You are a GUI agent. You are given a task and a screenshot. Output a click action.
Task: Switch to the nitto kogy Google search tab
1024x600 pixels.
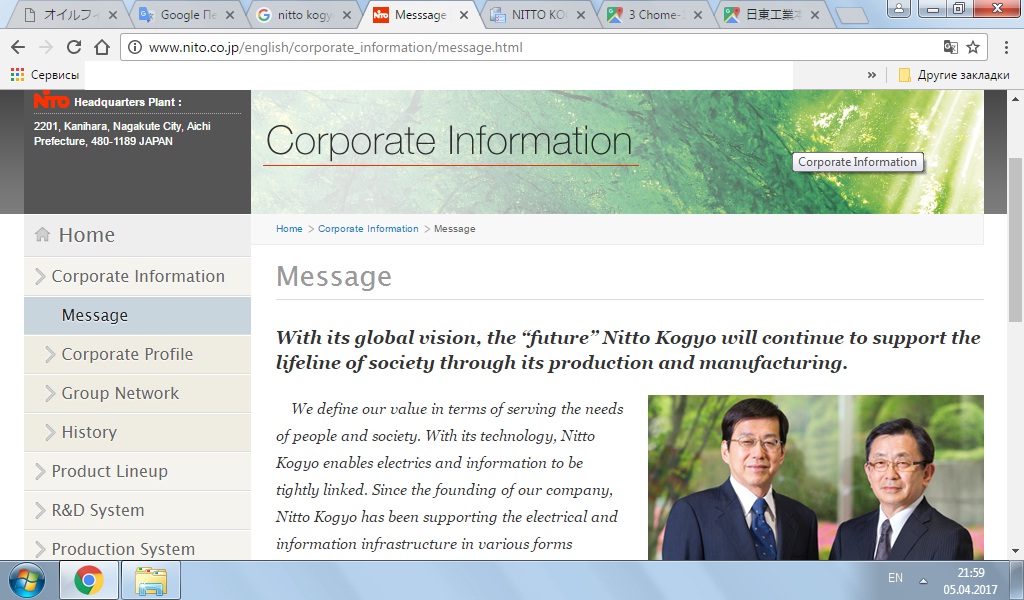pyautogui.click(x=304, y=14)
